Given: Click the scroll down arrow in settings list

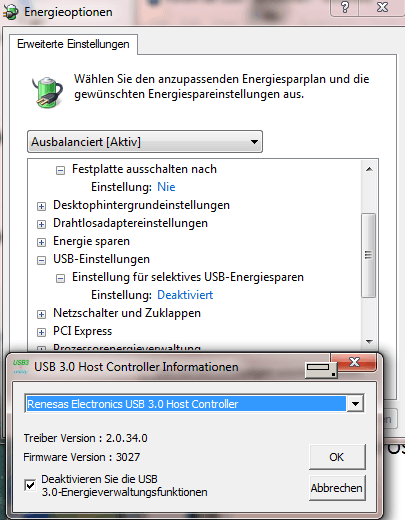Looking at the screenshot, I should [369, 341].
